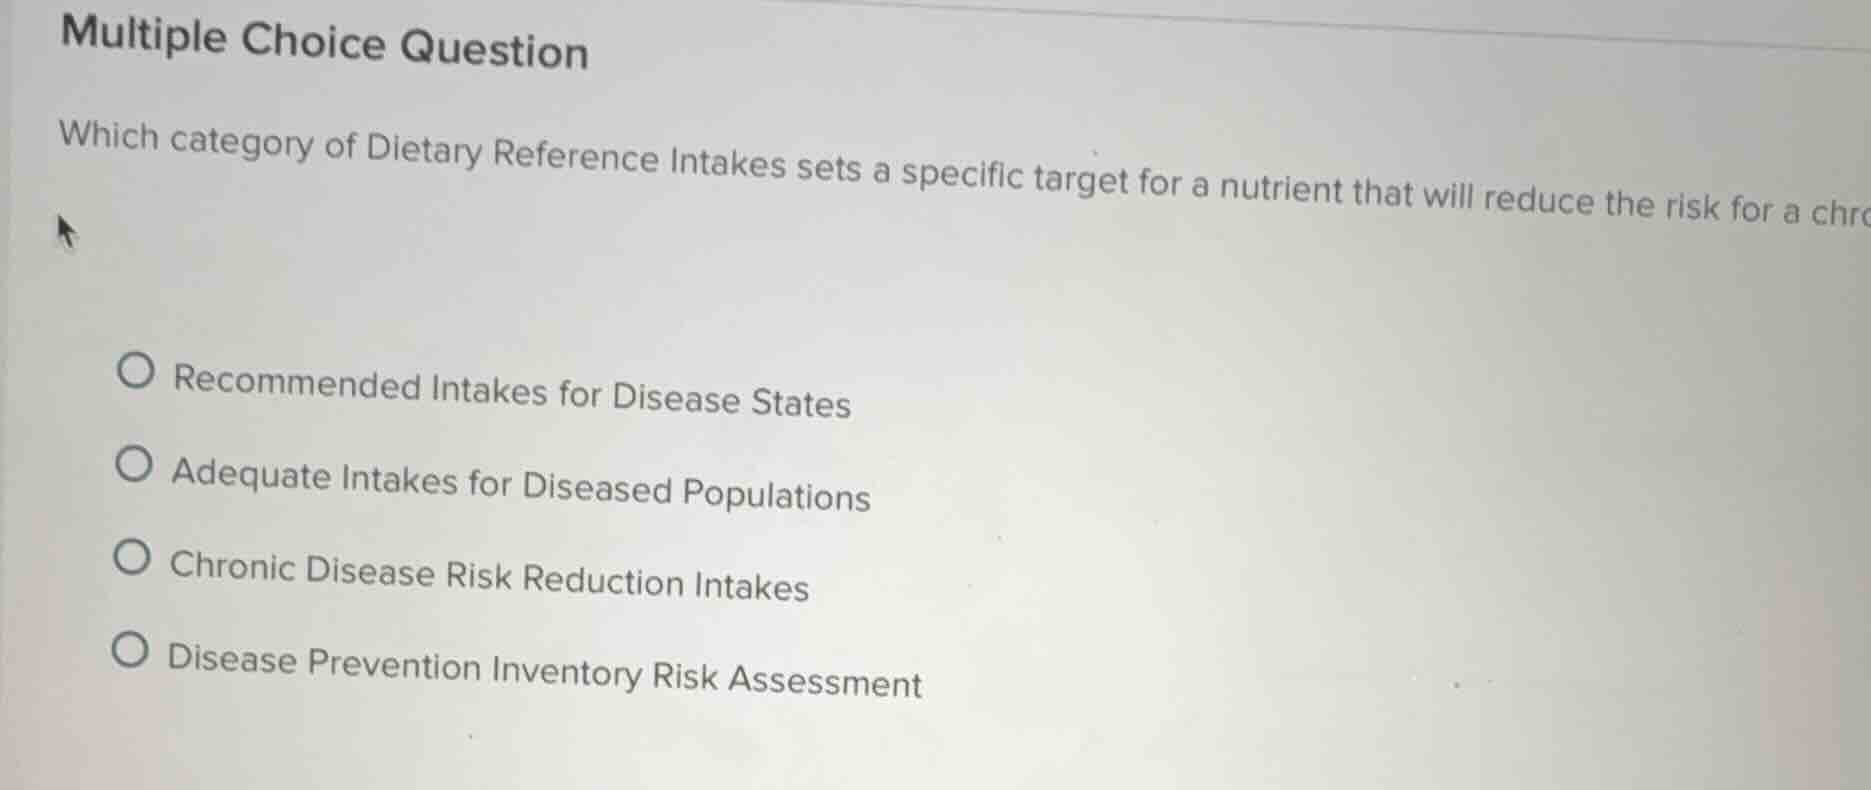Click the 'Recommended Intakes for Disease States' text

[x=510, y=388]
